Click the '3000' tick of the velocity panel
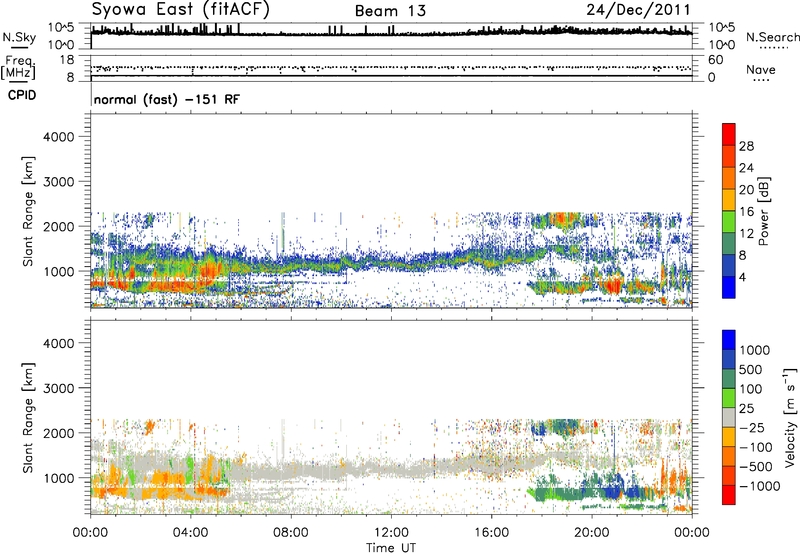The height and width of the screenshot is (554, 800). click(x=59, y=388)
